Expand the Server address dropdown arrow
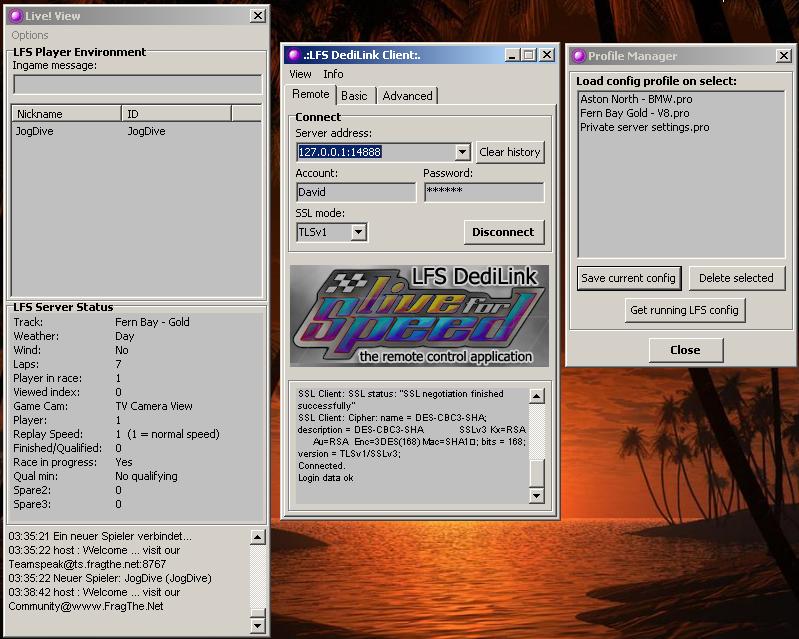Viewport: 799px width, 639px height. [462, 152]
